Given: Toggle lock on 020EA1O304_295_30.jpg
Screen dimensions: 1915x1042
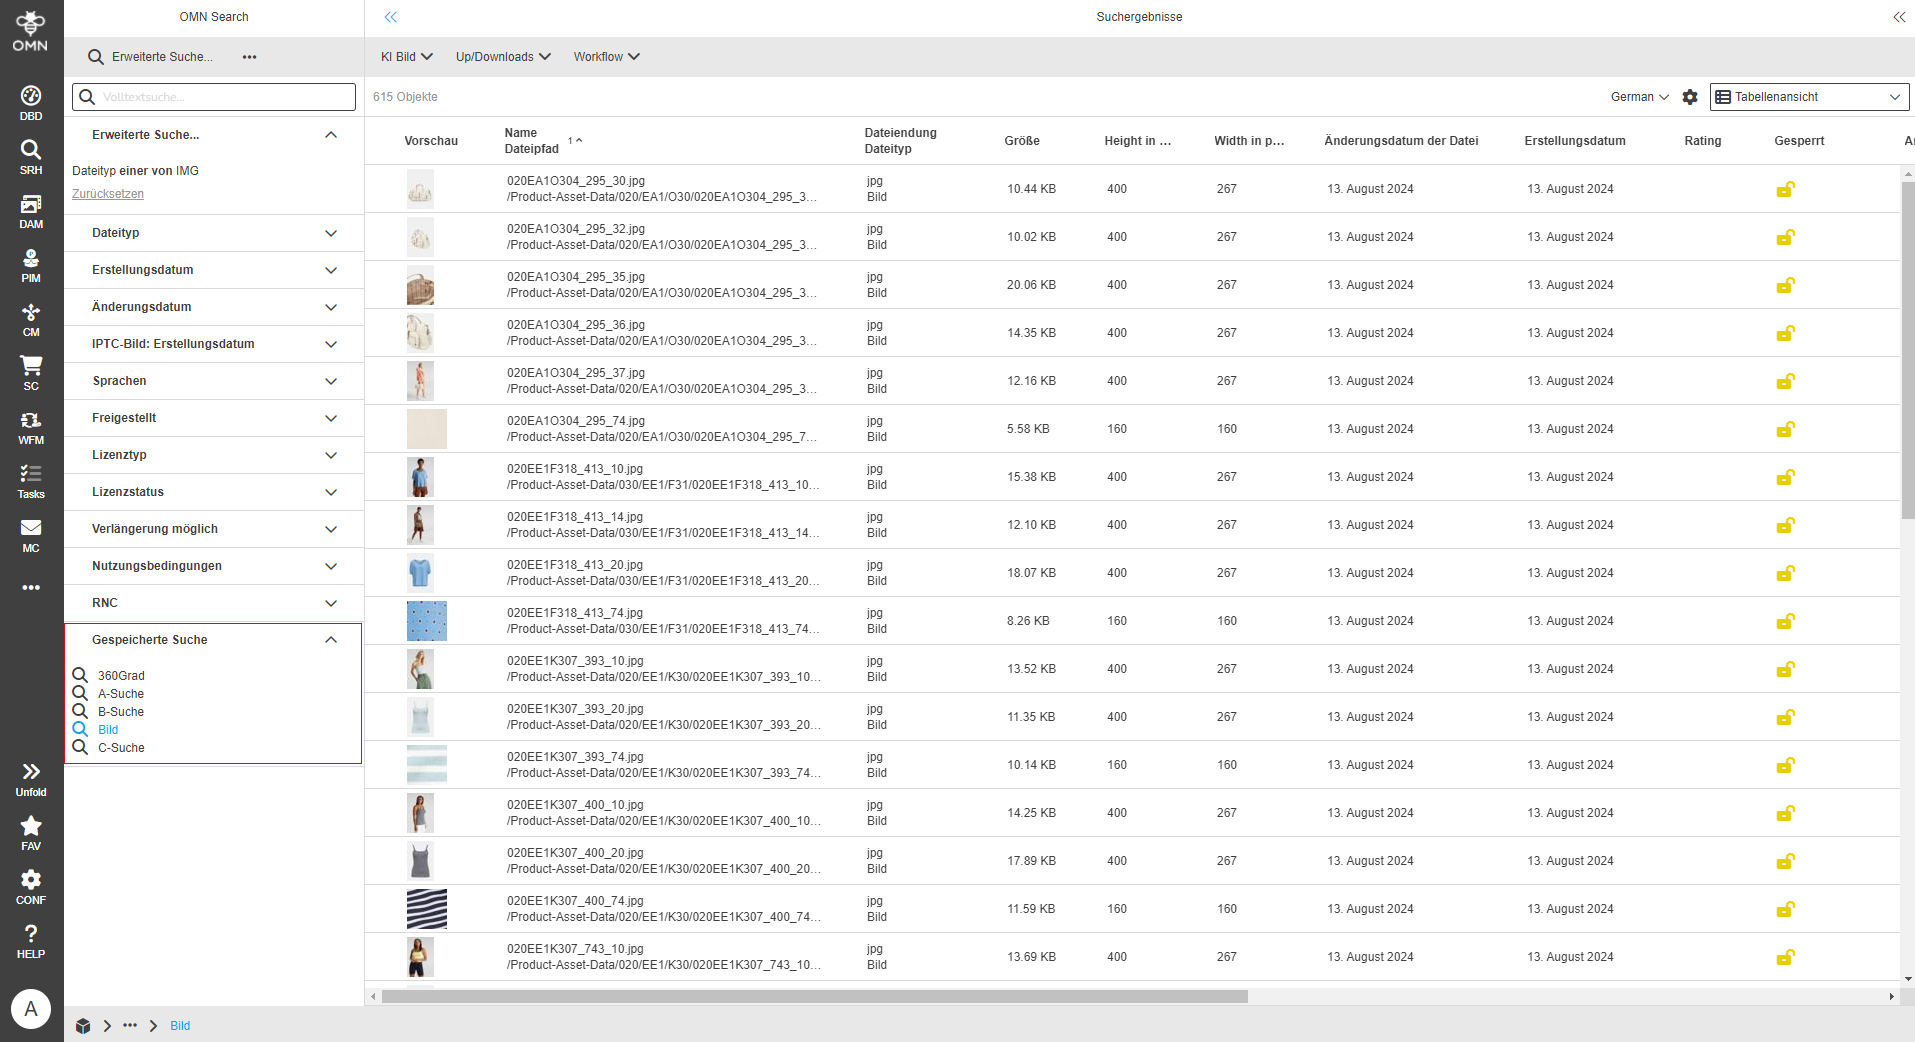Looking at the screenshot, I should pos(1786,189).
